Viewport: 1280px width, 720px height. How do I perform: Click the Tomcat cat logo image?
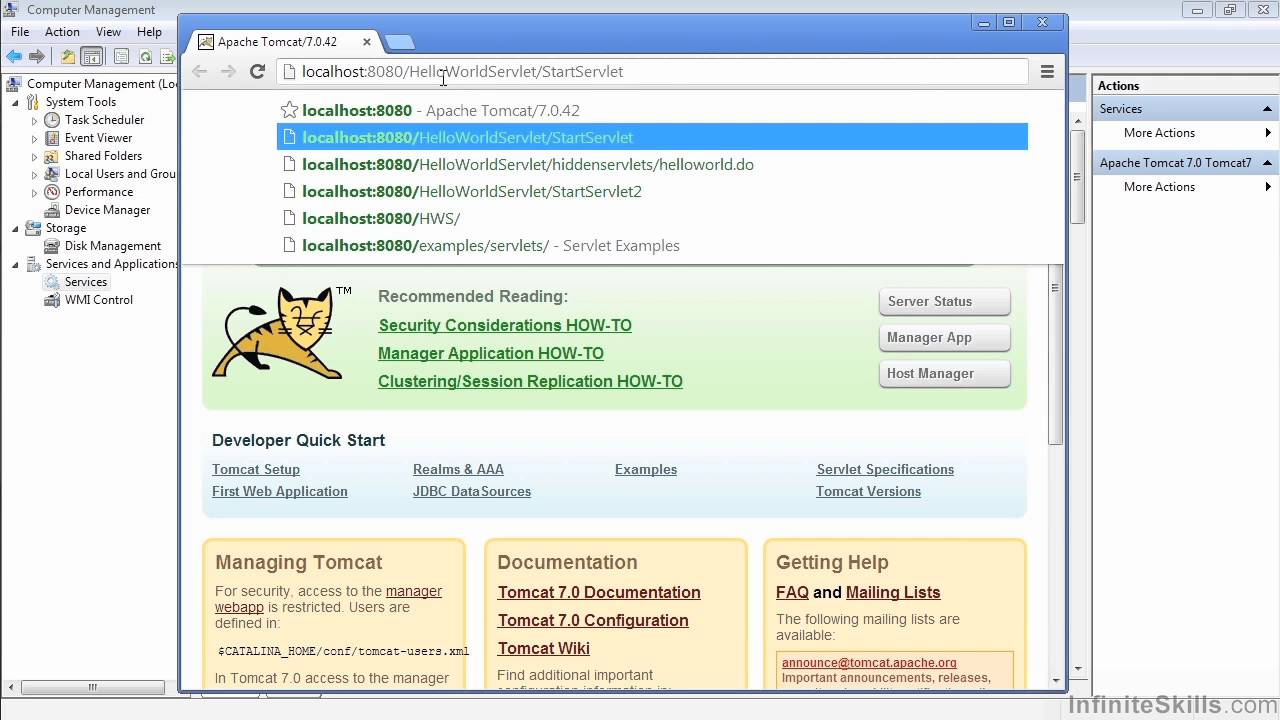click(x=276, y=333)
